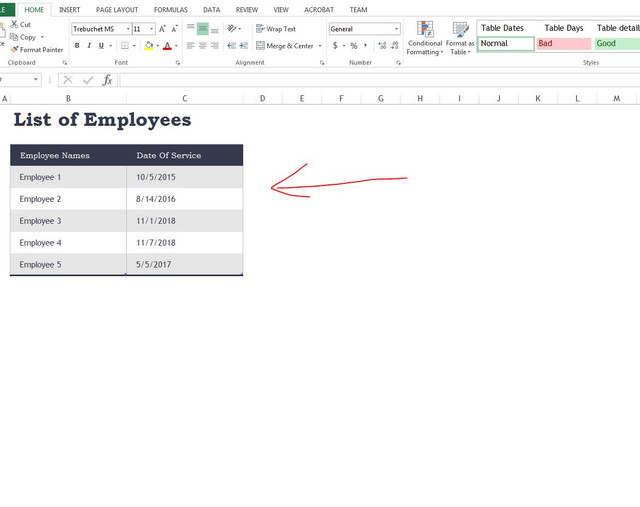Image resolution: width=640 pixels, height=507 pixels.
Task: Select the Bad cell style
Action: pyautogui.click(x=564, y=43)
